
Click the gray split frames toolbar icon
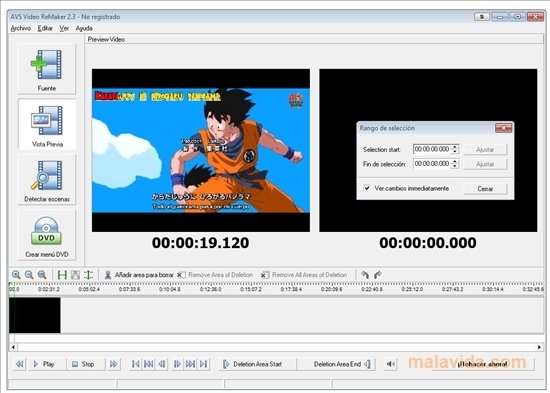pyautogui.click(x=75, y=275)
